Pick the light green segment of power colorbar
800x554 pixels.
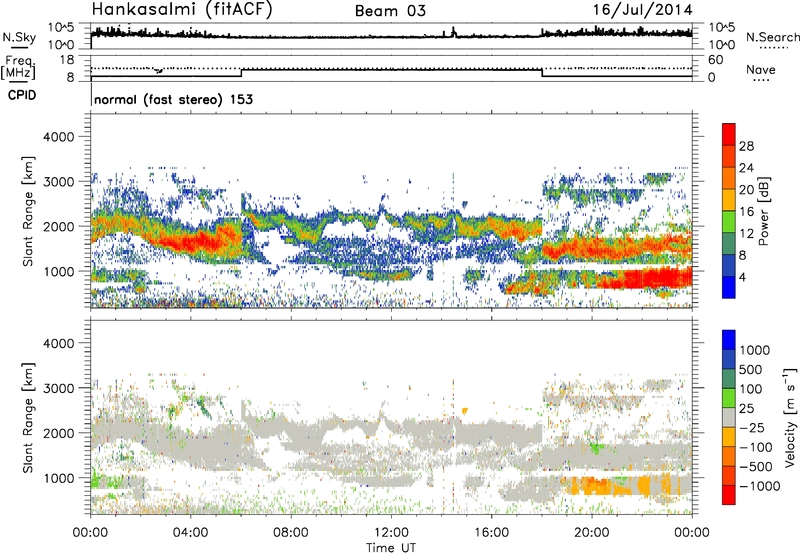click(x=729, y=222)
